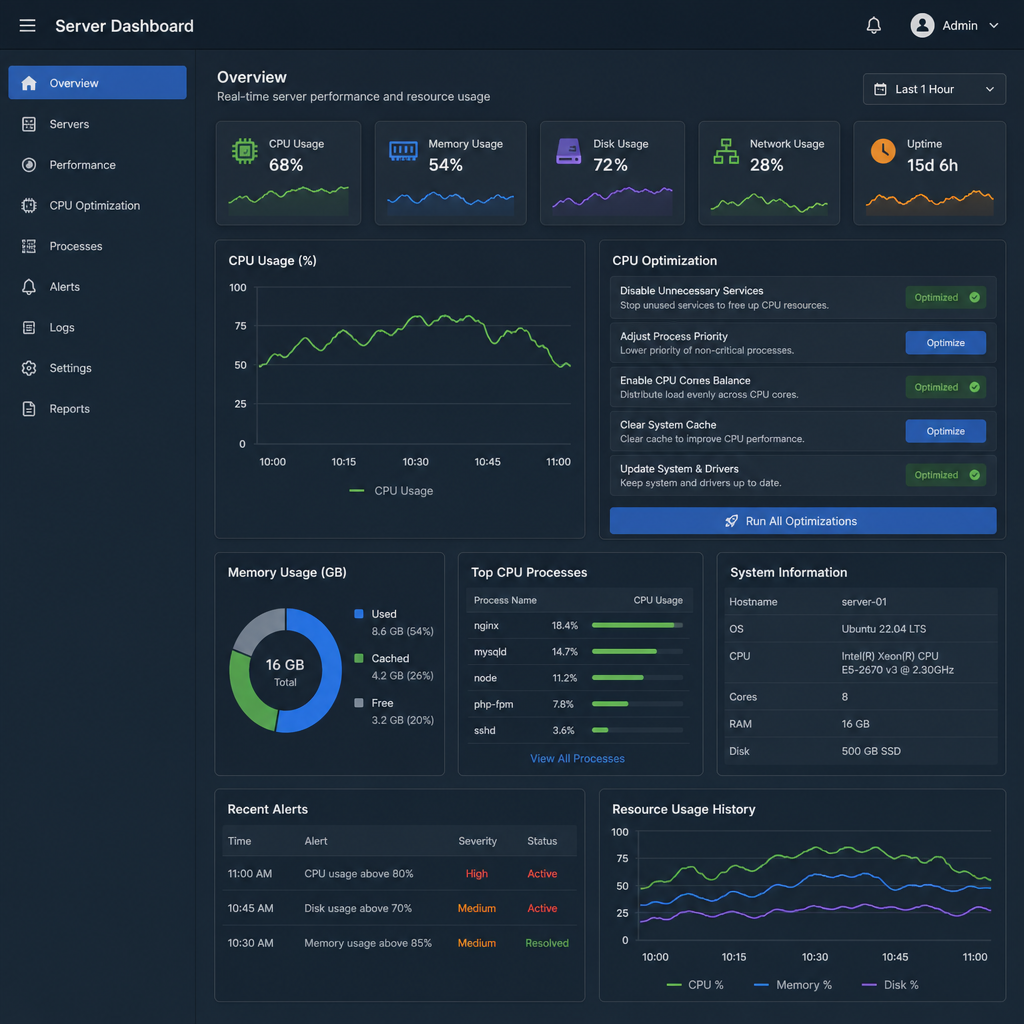
Task: Click the Servers icon in sidebar
Action: pos(29,124)
